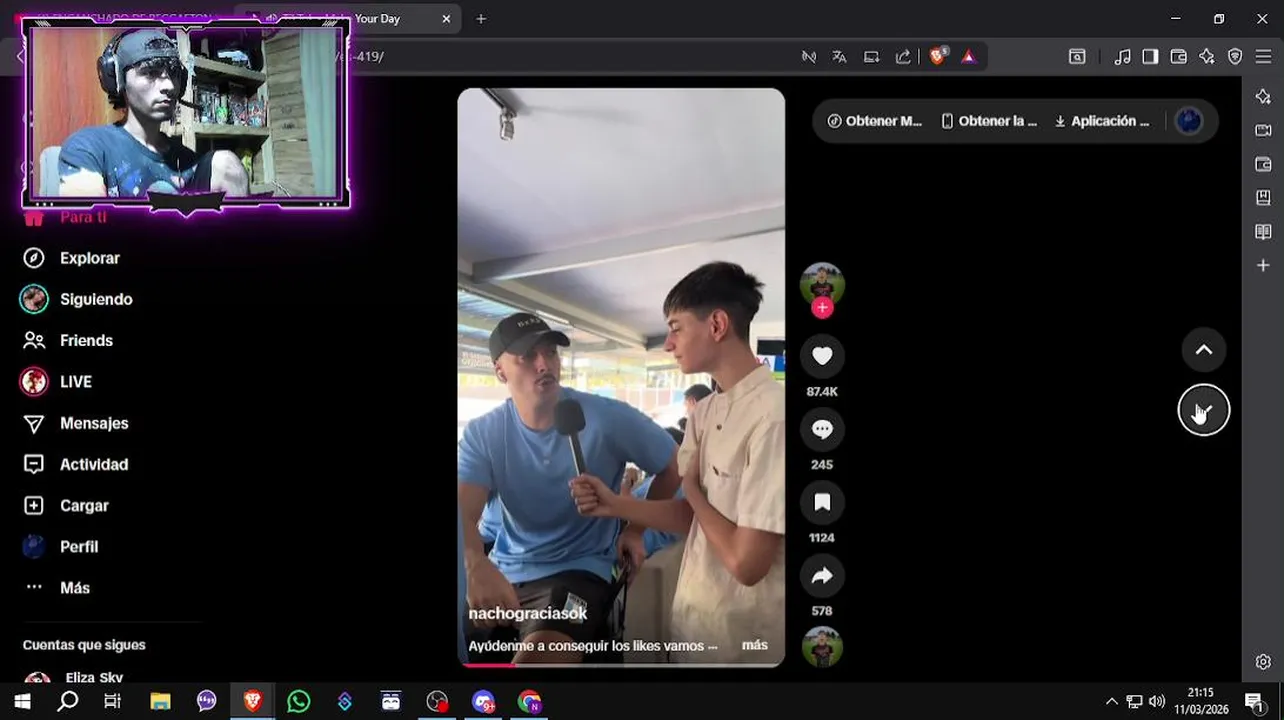This screenshot has width=1284, height=720.
Task: Open Task View in the taskbar
Action: pos(113,702)
